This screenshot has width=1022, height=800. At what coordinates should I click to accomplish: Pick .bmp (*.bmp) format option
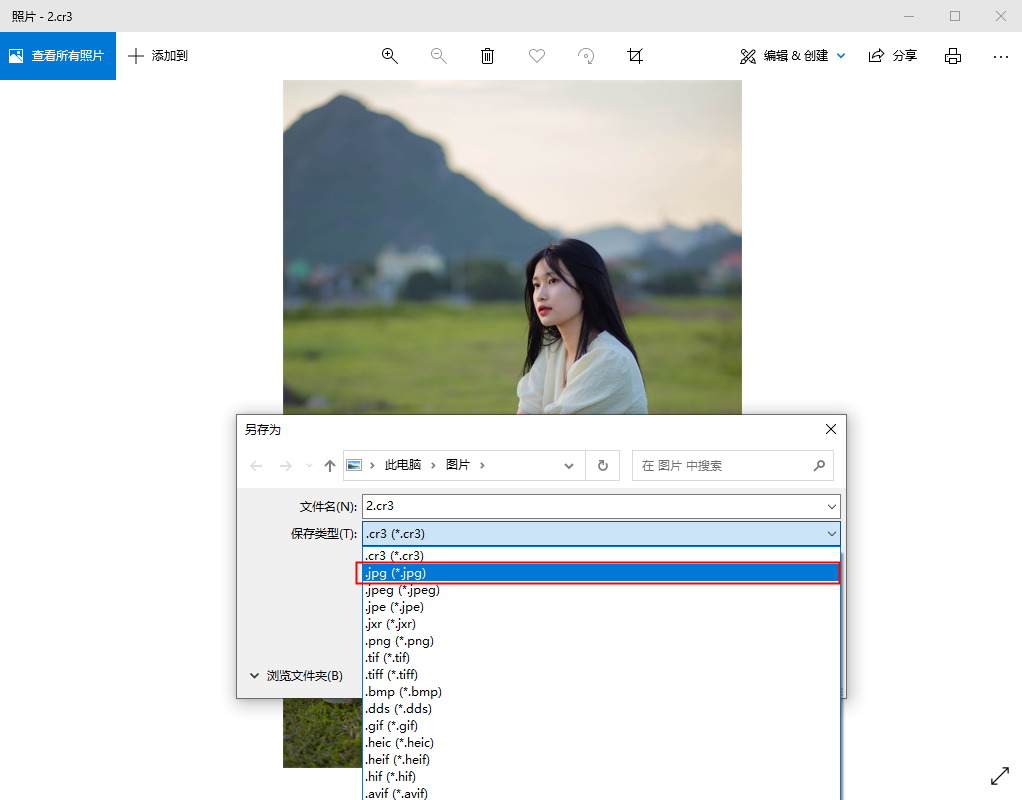(x=404, y=692)
